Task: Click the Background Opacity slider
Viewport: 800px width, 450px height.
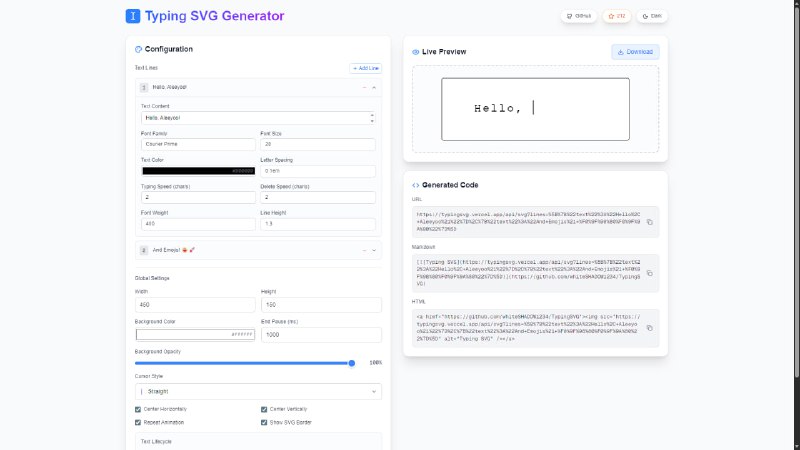Action: coord(244,363)
